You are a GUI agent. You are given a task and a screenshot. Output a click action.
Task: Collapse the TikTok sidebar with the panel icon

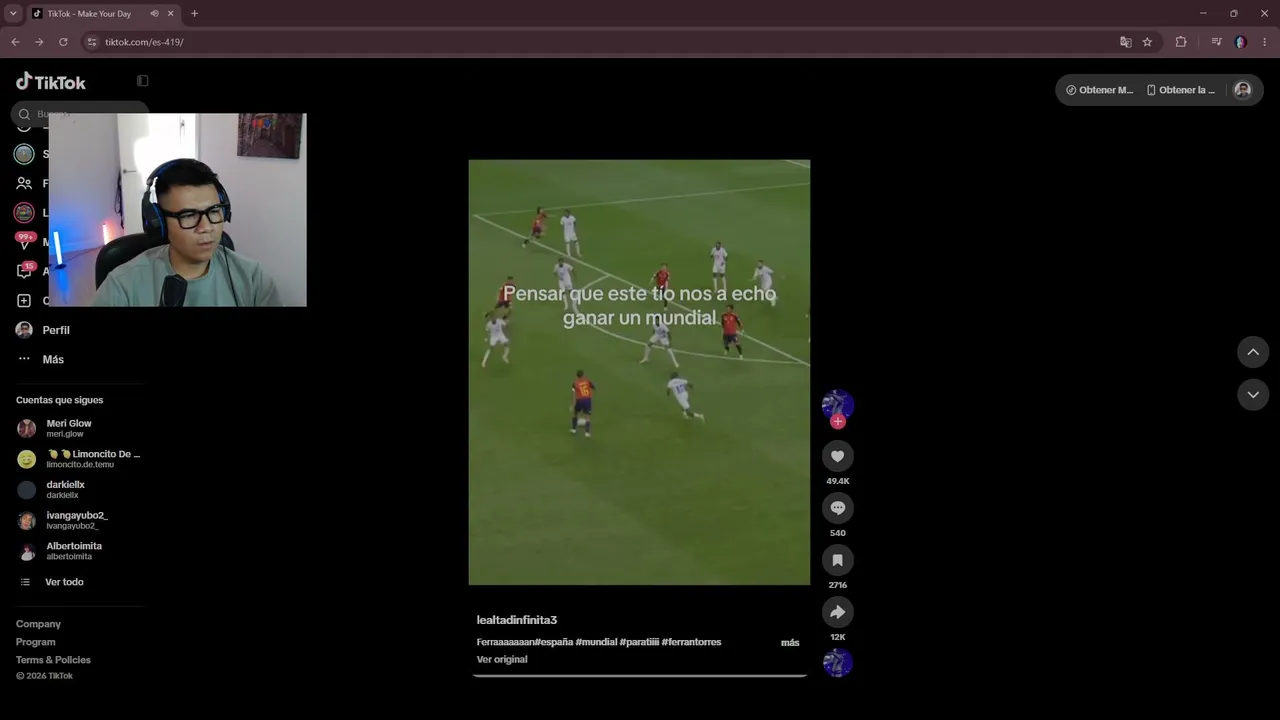[143, 81]
